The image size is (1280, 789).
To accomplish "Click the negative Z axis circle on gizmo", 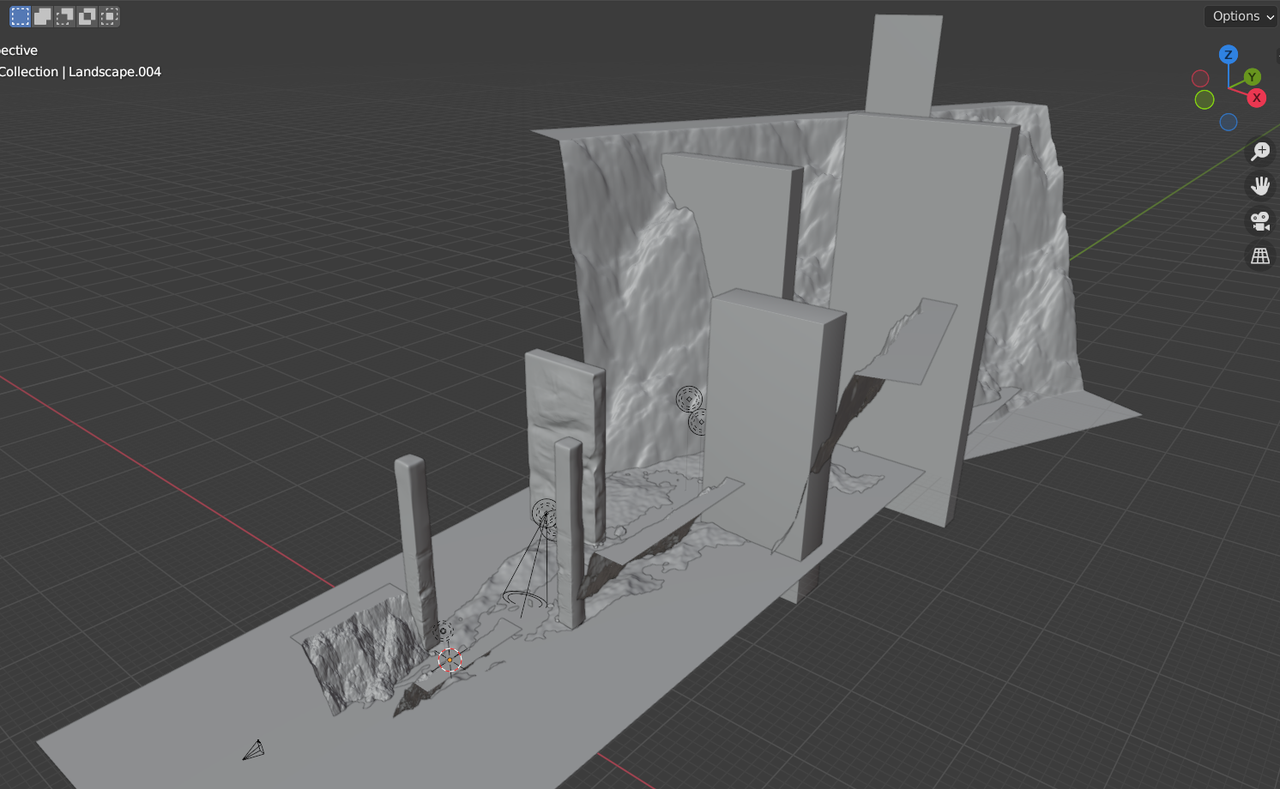I will click(x=1228, y=122).
